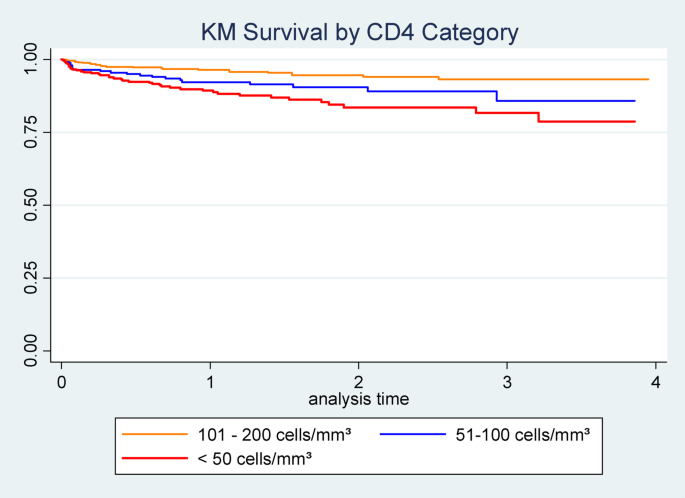Click the x-axis tick label 2
The width and height of the screenshot is (685, 498).
click(358, 382)
